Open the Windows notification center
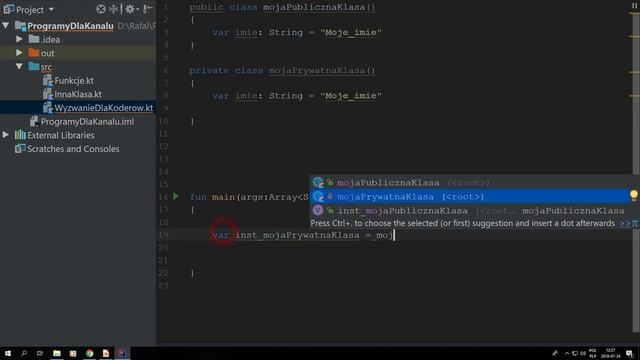Screen dimensions: 640x360 point(630,353)
